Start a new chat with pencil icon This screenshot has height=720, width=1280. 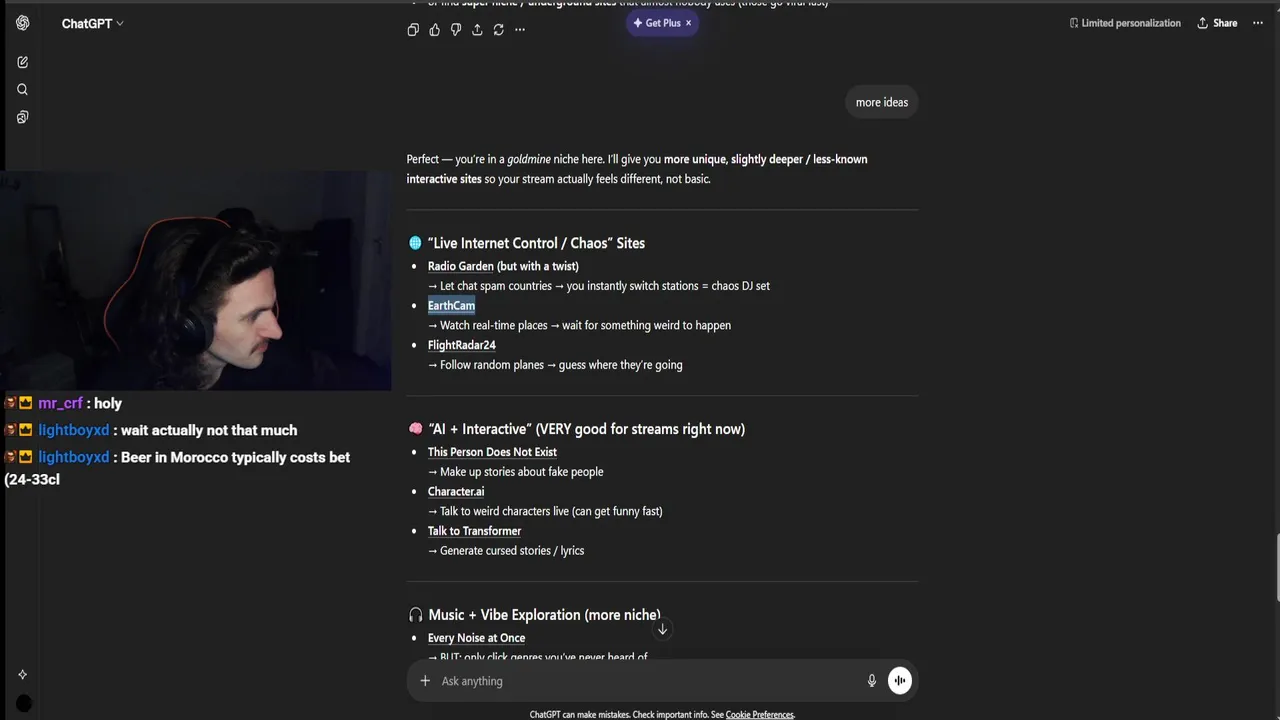pos(22,62)
